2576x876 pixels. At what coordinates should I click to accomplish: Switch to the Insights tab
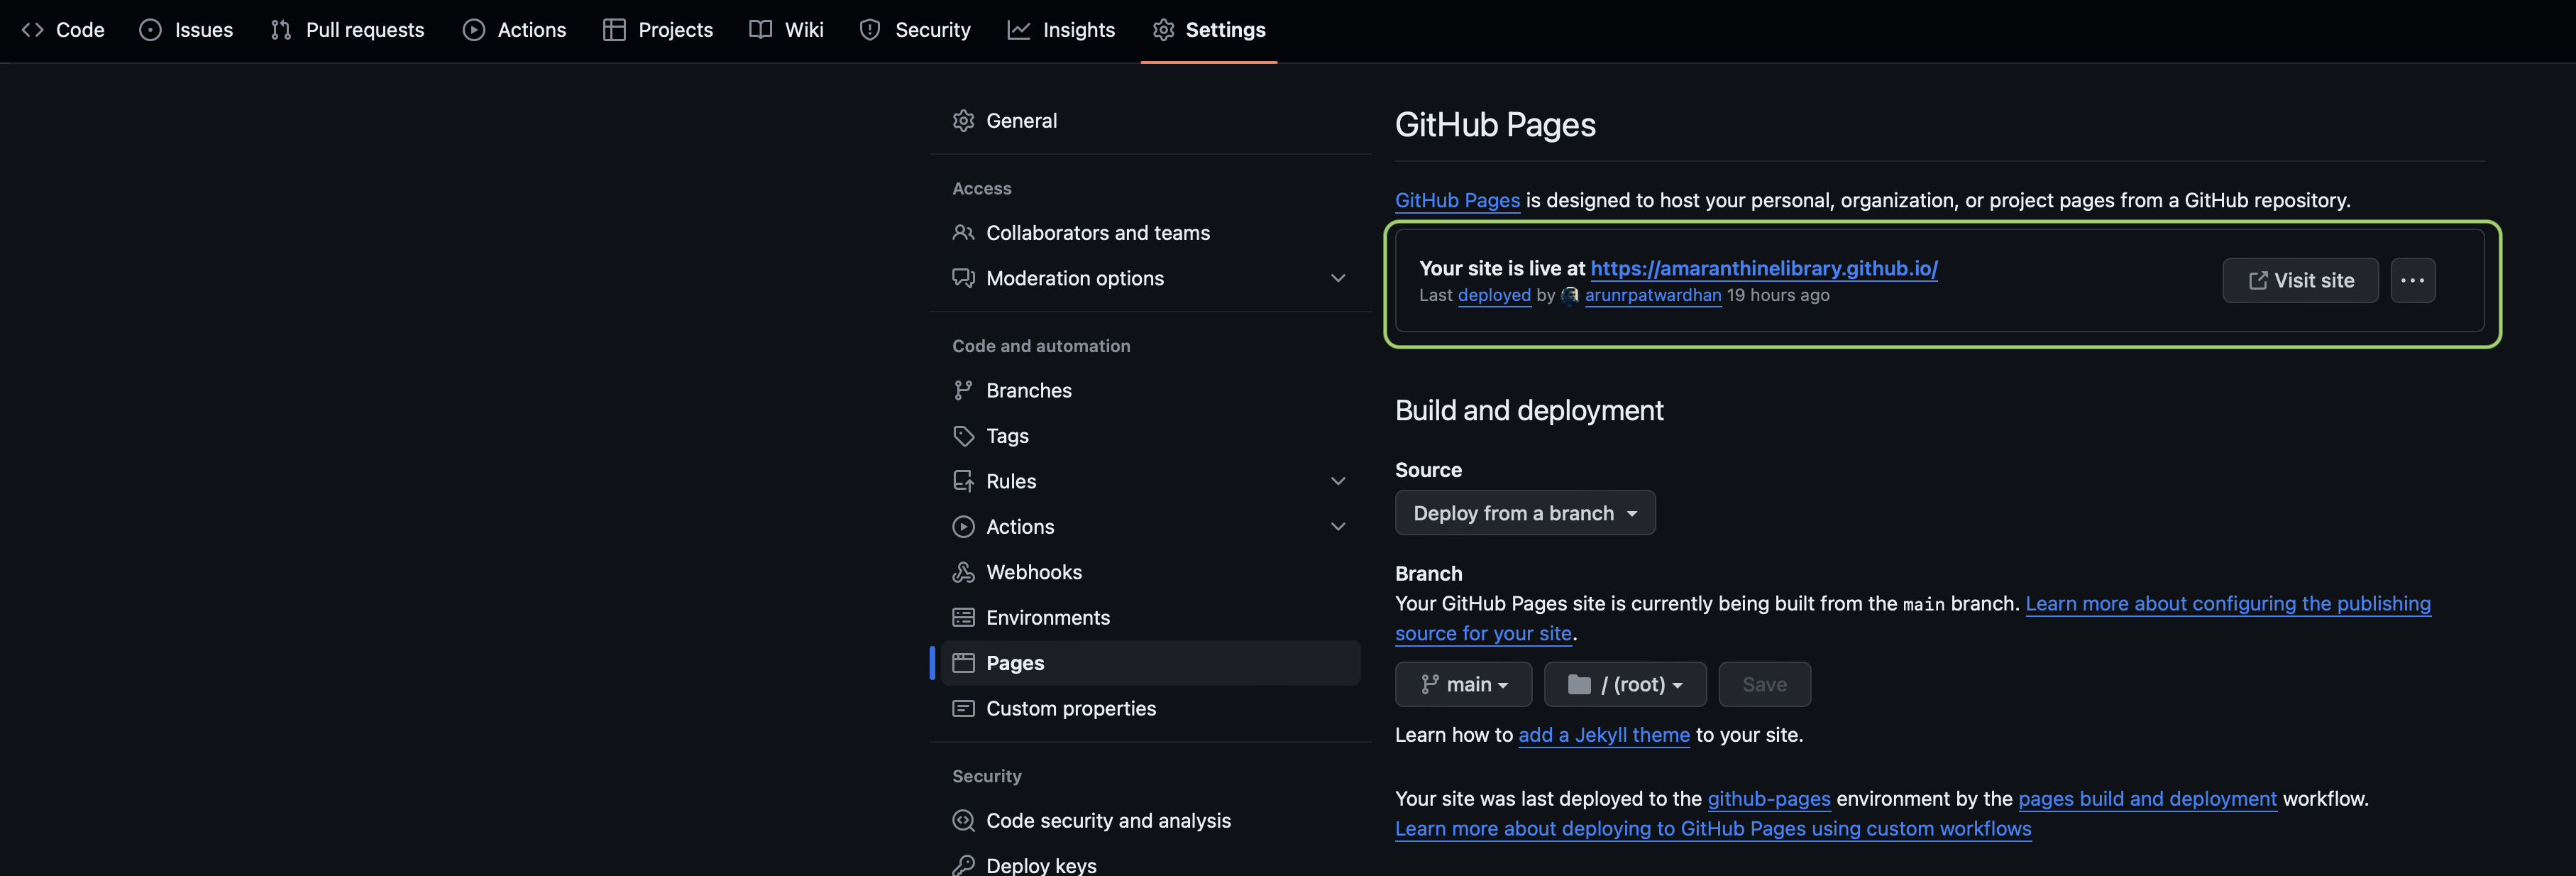point(1061,30)
